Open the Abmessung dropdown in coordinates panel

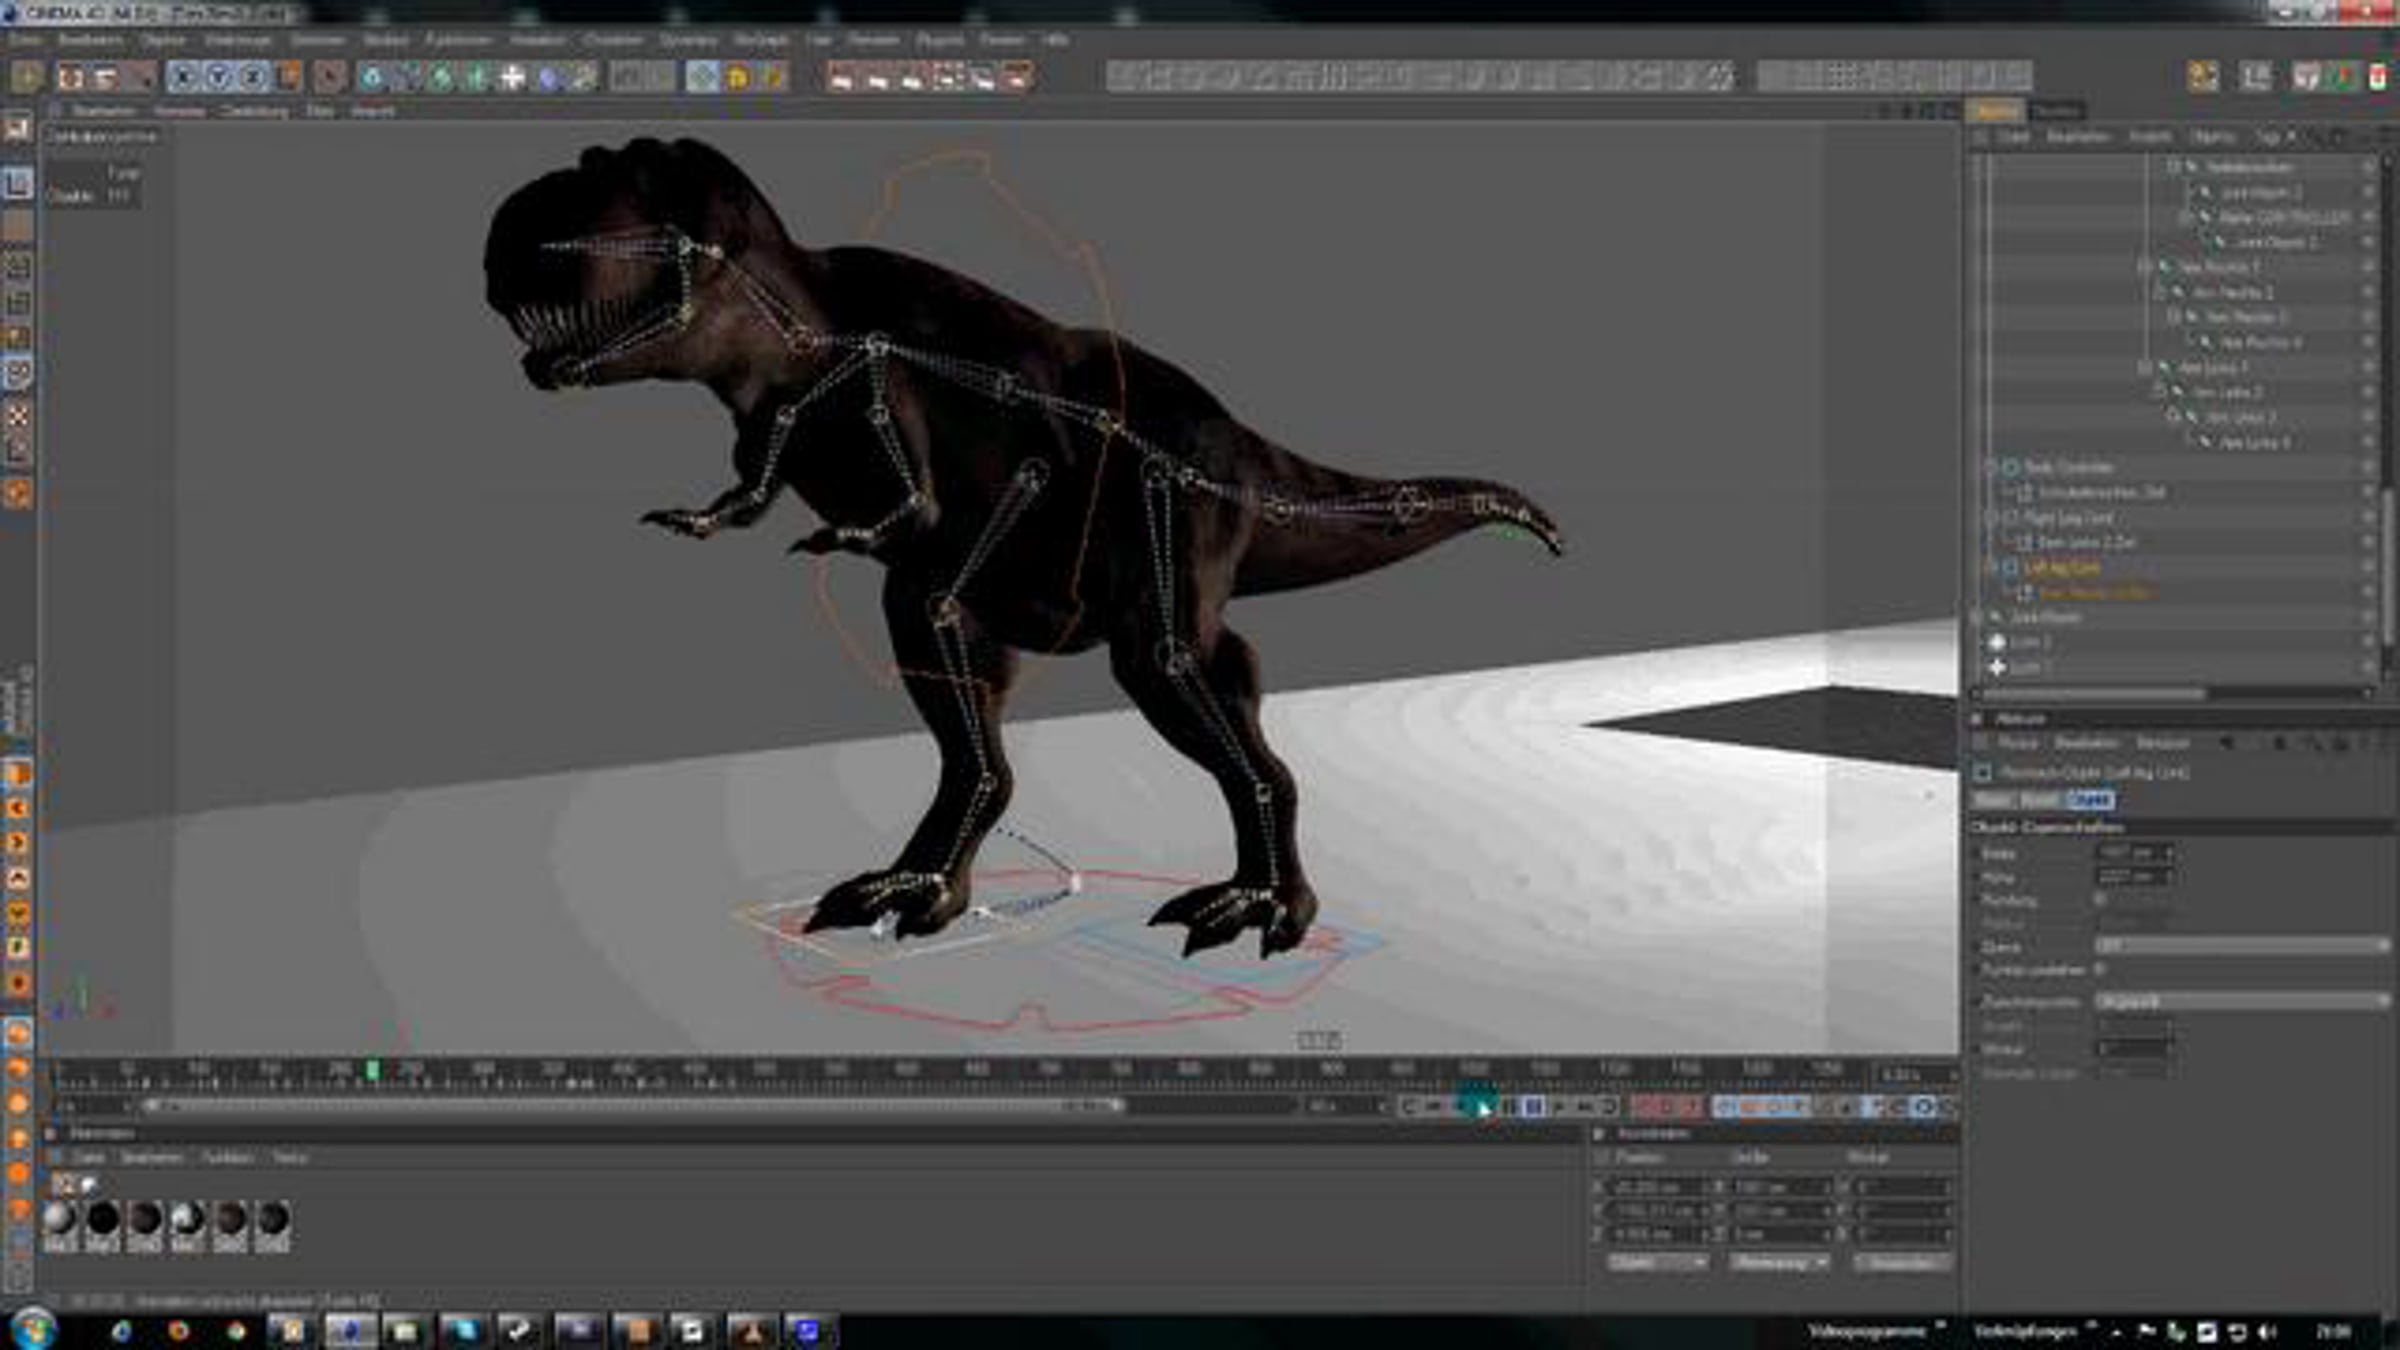coord(1779,1263)
